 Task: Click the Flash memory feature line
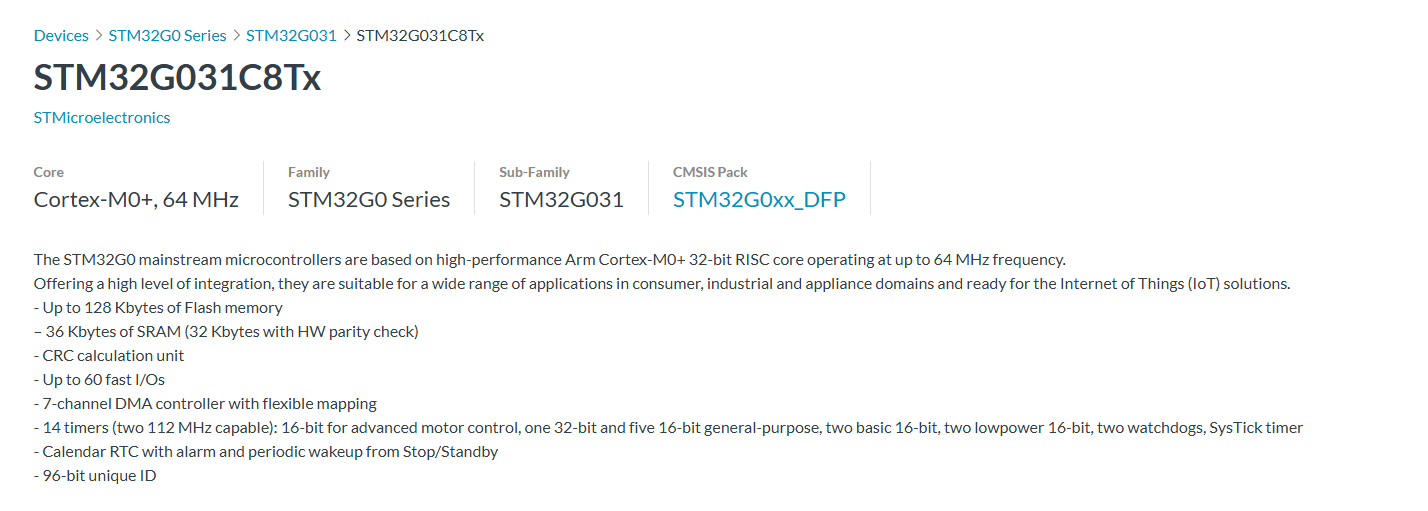click(x=158, y=307)
